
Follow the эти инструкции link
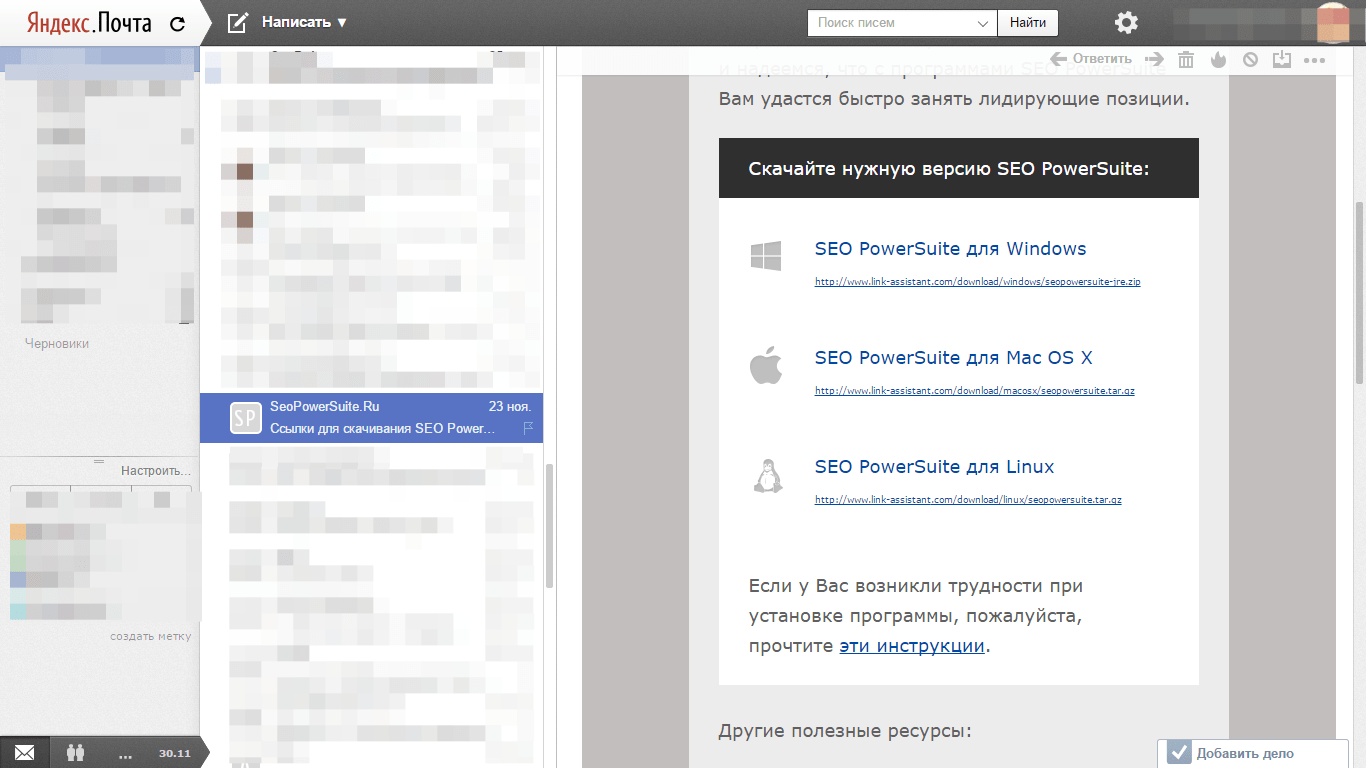tap(912, 646)
